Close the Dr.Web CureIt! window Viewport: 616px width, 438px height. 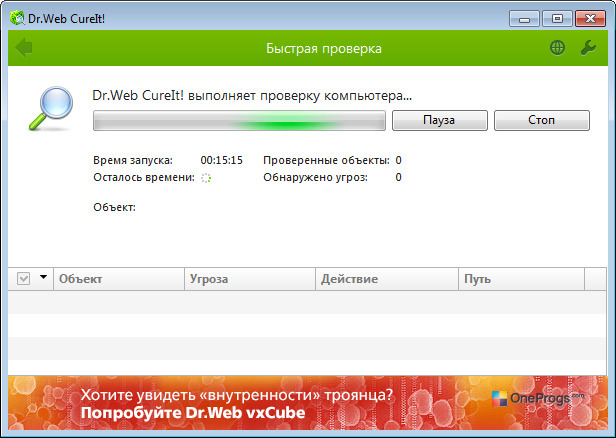tap(590, 18)
